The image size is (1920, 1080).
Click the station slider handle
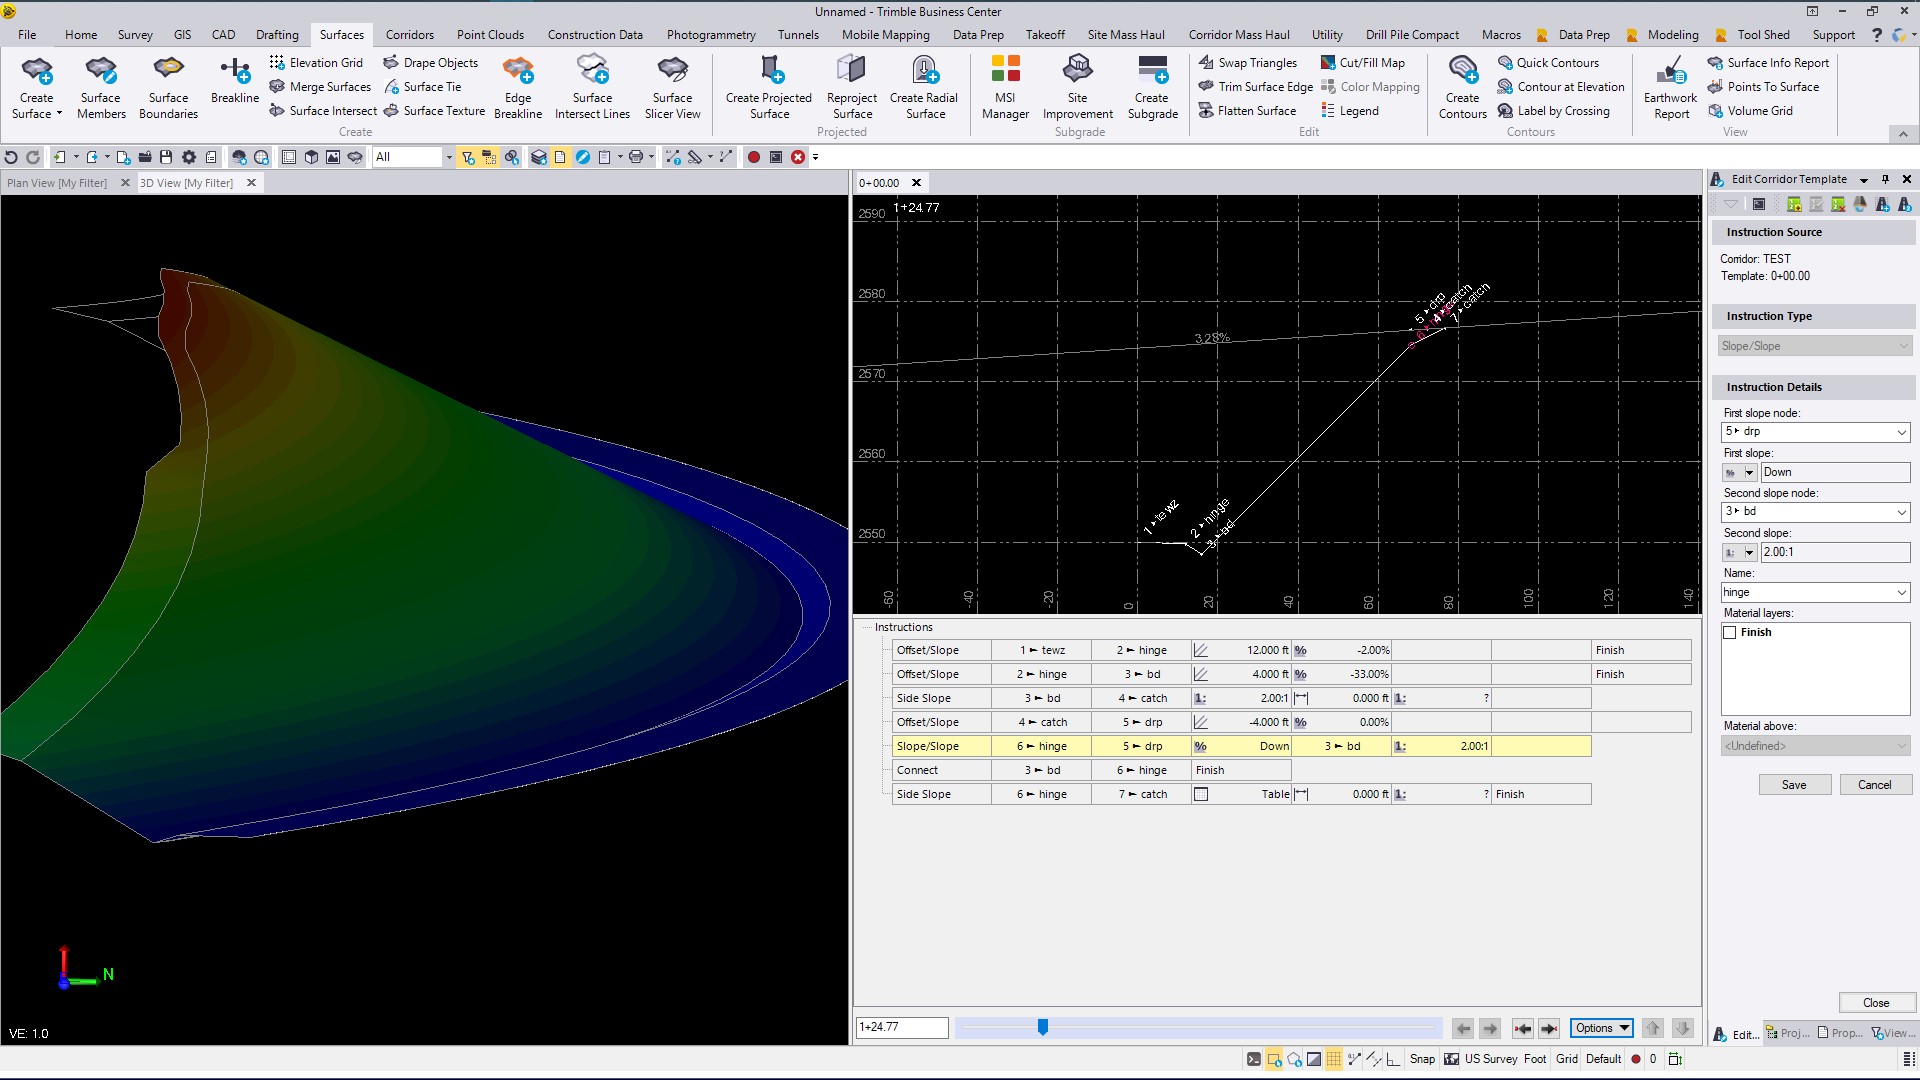(x=1043, y=1028)
